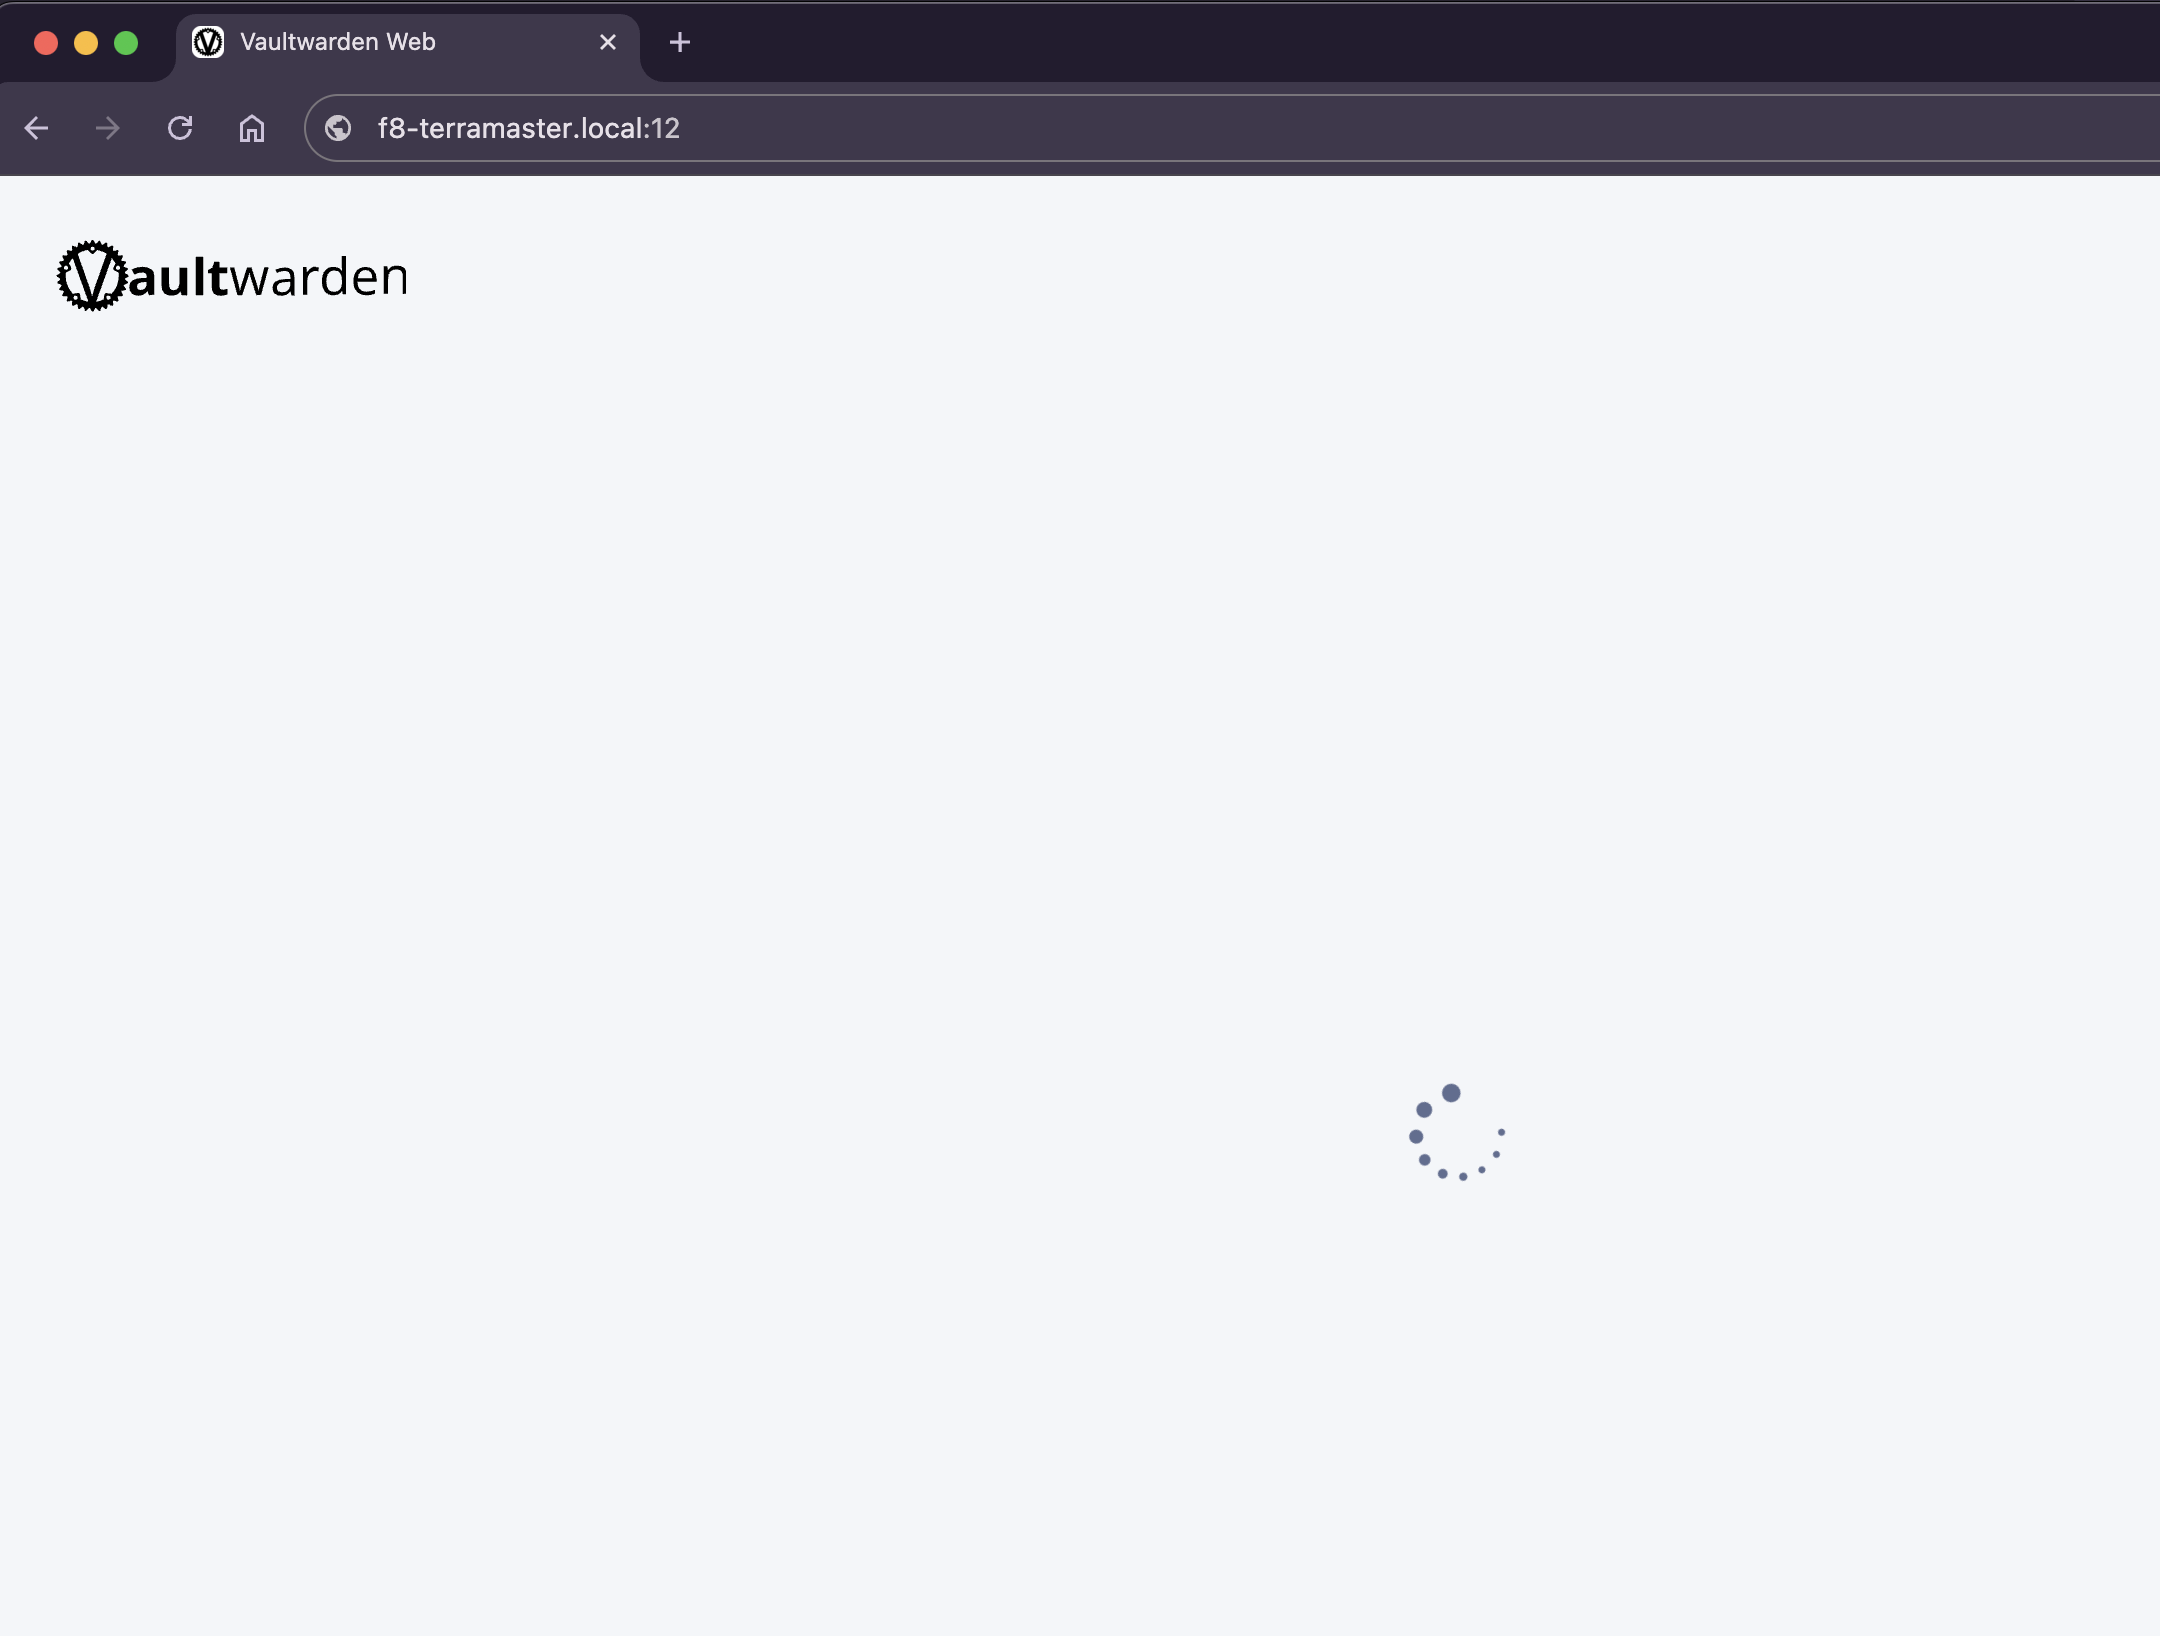Close the Vaultwarden Web tab

[608, 42]
